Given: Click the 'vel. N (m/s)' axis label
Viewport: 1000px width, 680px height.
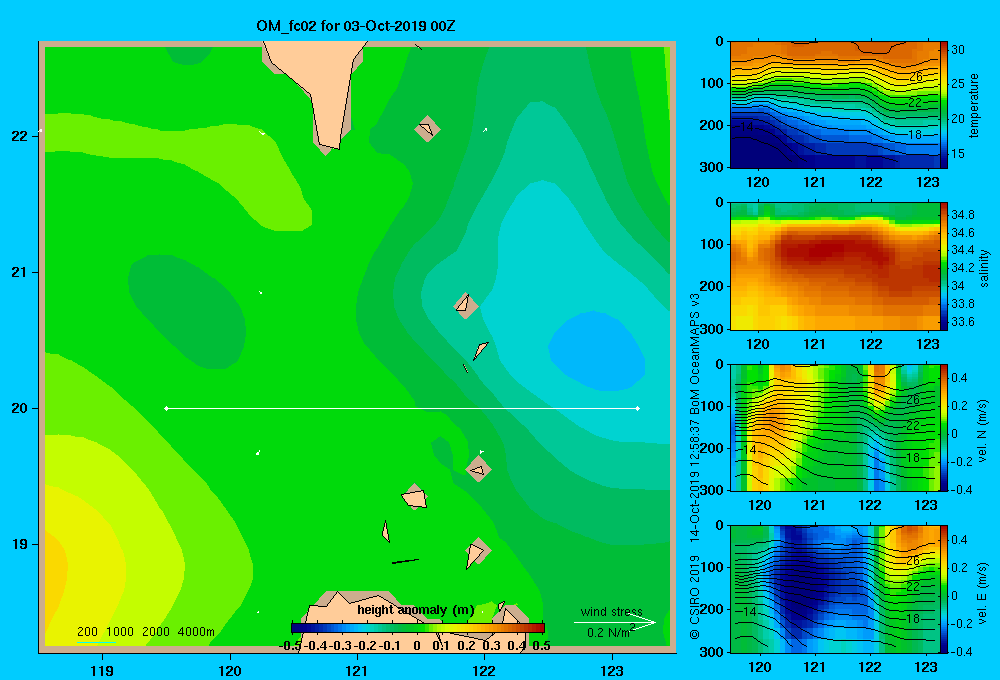Looking at the screenshot, I should 982,431.
